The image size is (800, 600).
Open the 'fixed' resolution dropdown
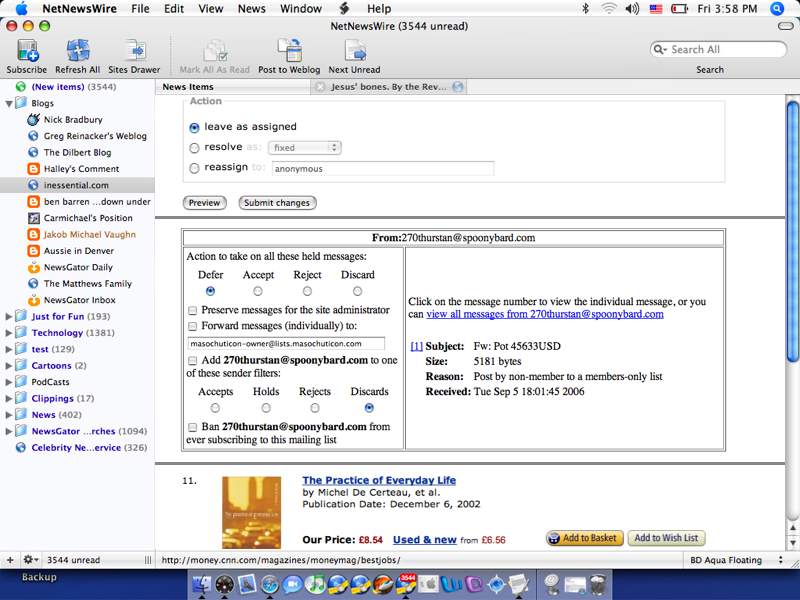pyautogui.click(x=305, y=148)
